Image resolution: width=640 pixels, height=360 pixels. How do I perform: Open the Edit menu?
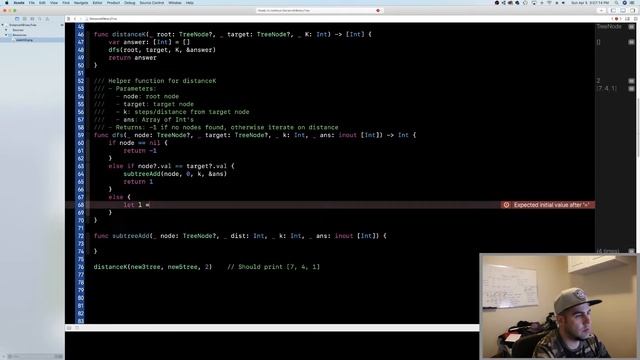tap(42, 3)
